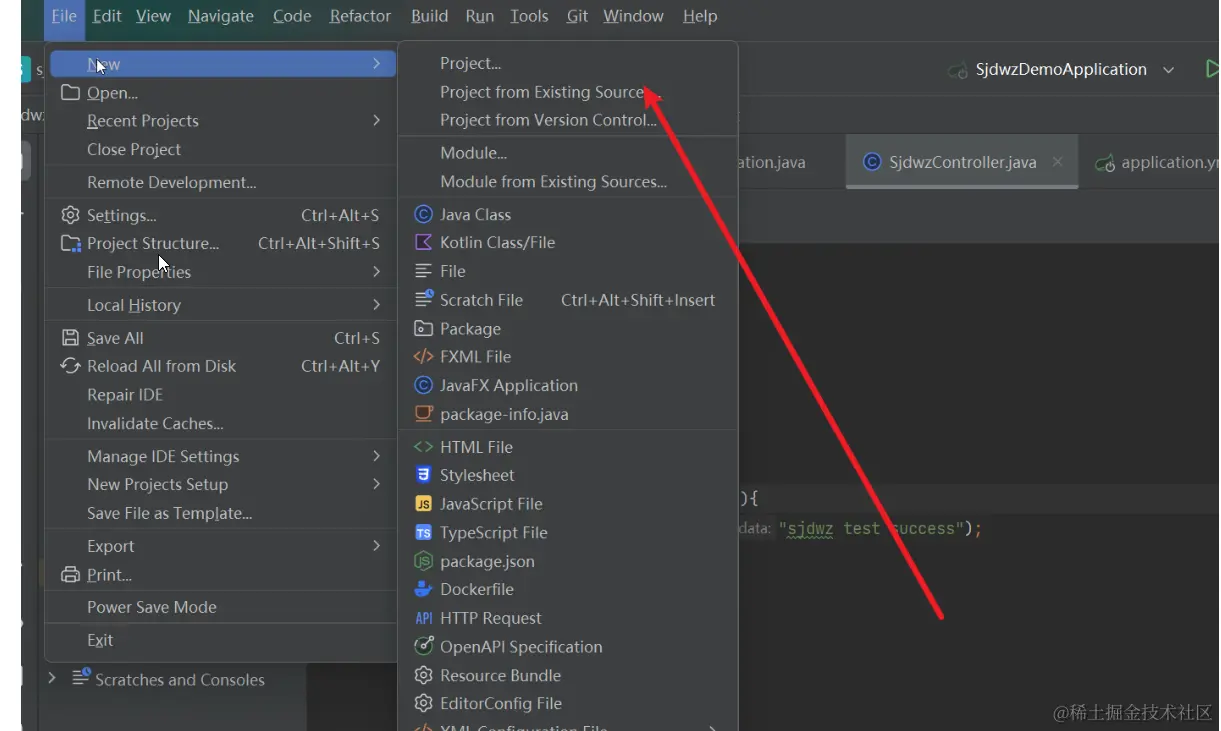Click the Dockerfile whale icon
The height and width of the screenshot is (731, 1221).
[423, 589]
